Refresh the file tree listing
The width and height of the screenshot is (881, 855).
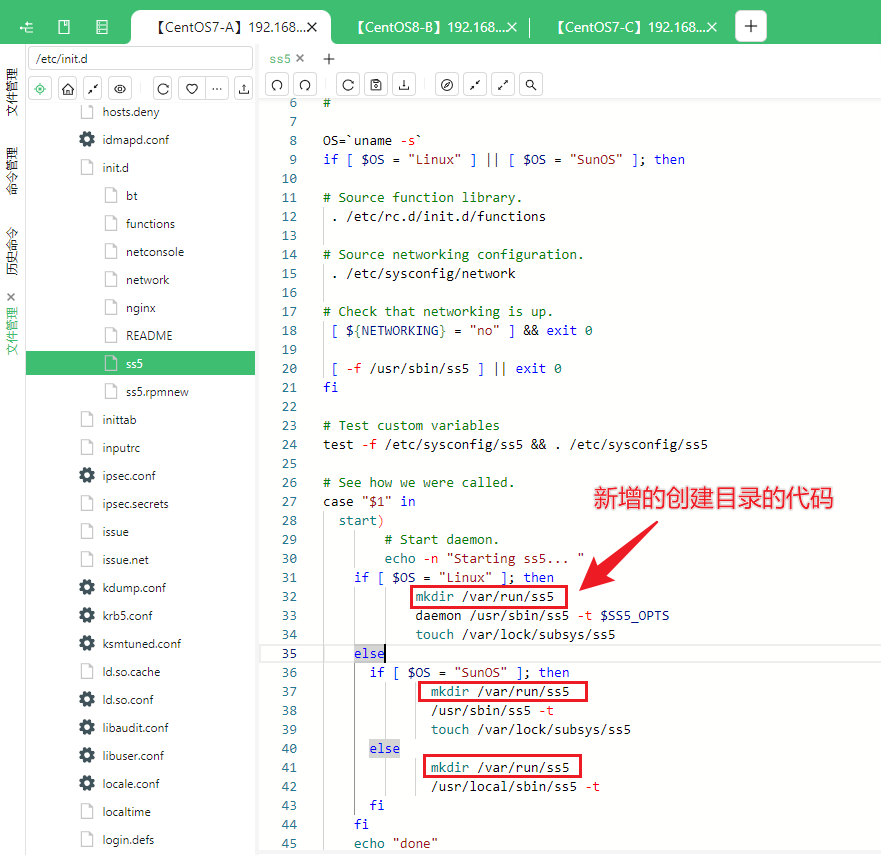point(163,89)
